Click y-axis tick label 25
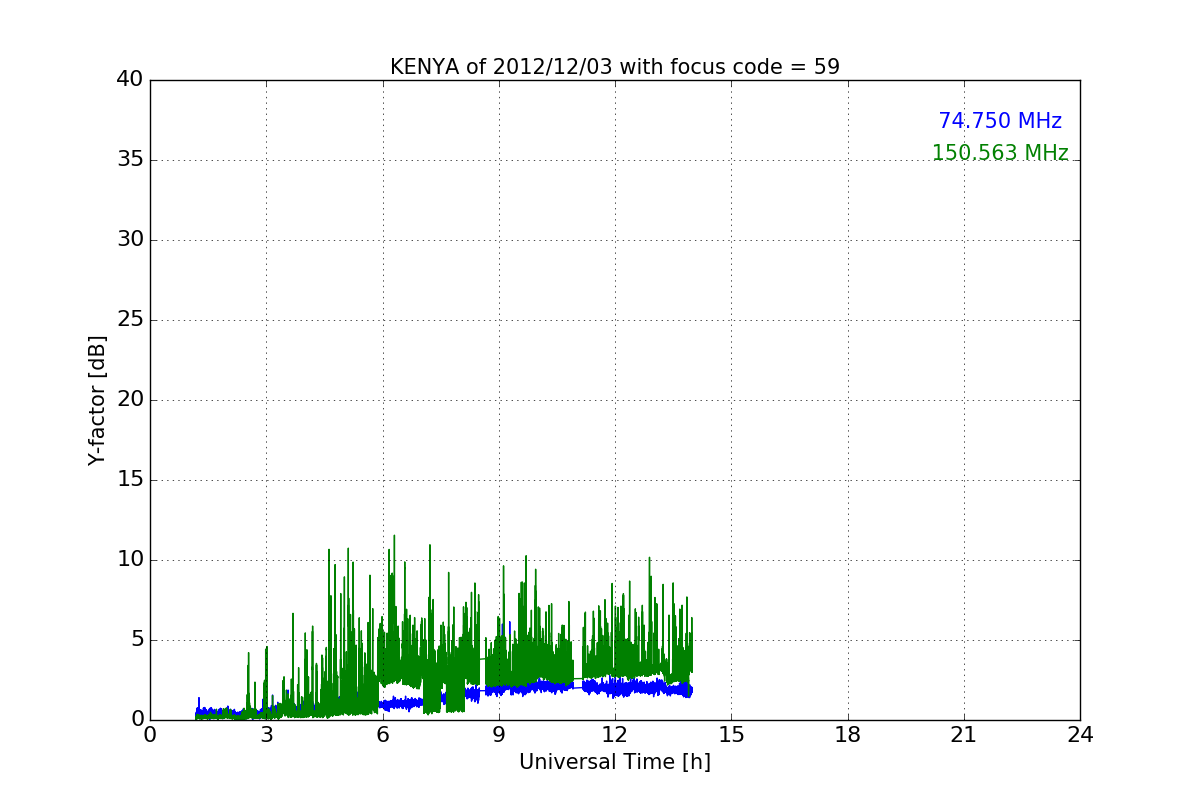The width and height of the screenshot is (1200, 800). [x=130, y=320]
